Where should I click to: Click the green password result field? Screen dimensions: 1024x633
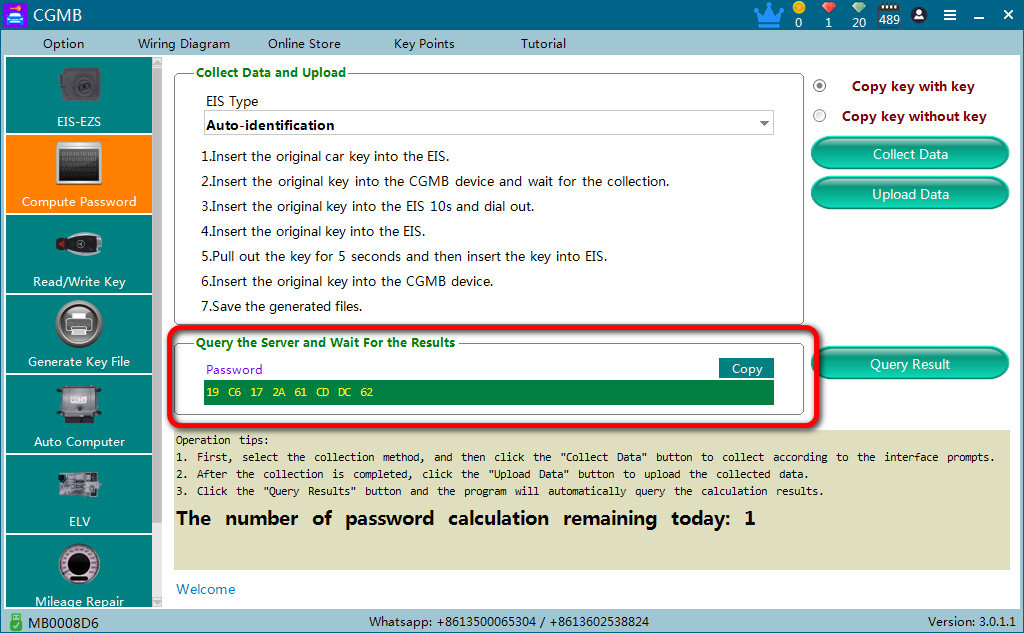pos(488,392)
